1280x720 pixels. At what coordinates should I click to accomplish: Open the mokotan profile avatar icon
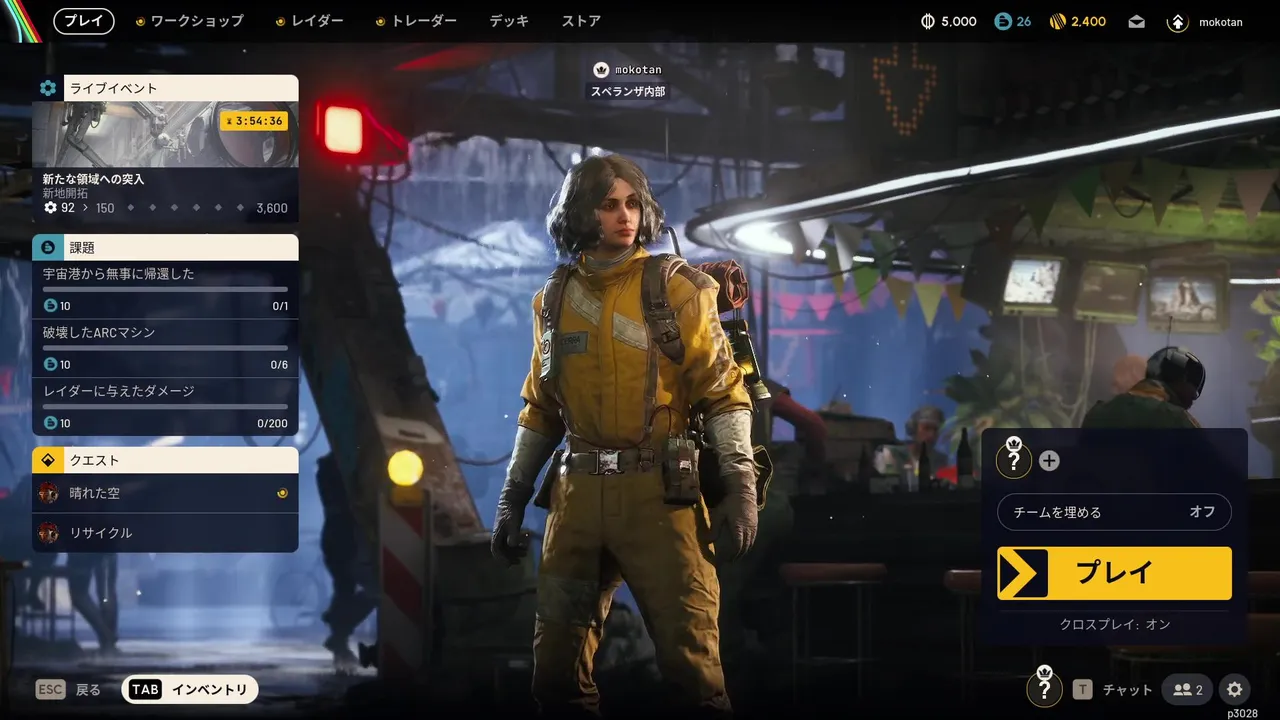point(1178,22)
